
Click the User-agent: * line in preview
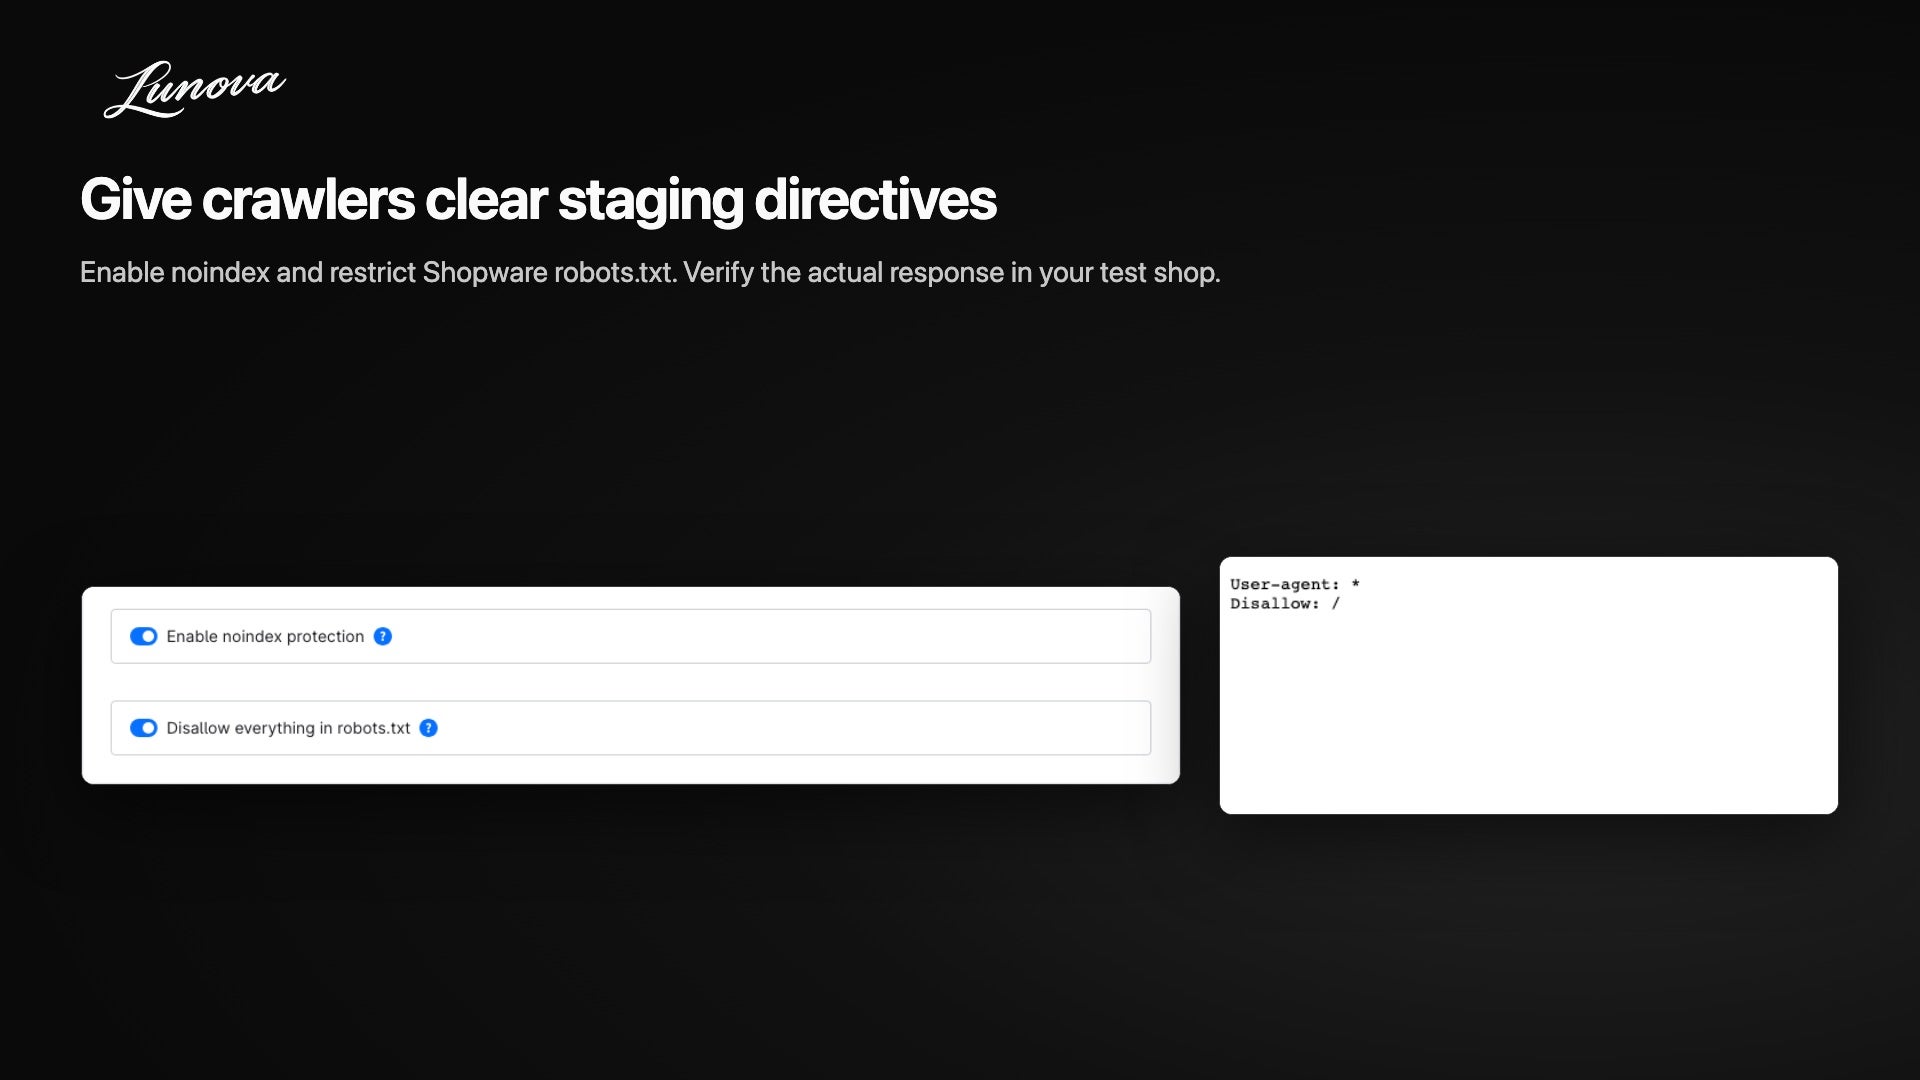click(1294, 584)
